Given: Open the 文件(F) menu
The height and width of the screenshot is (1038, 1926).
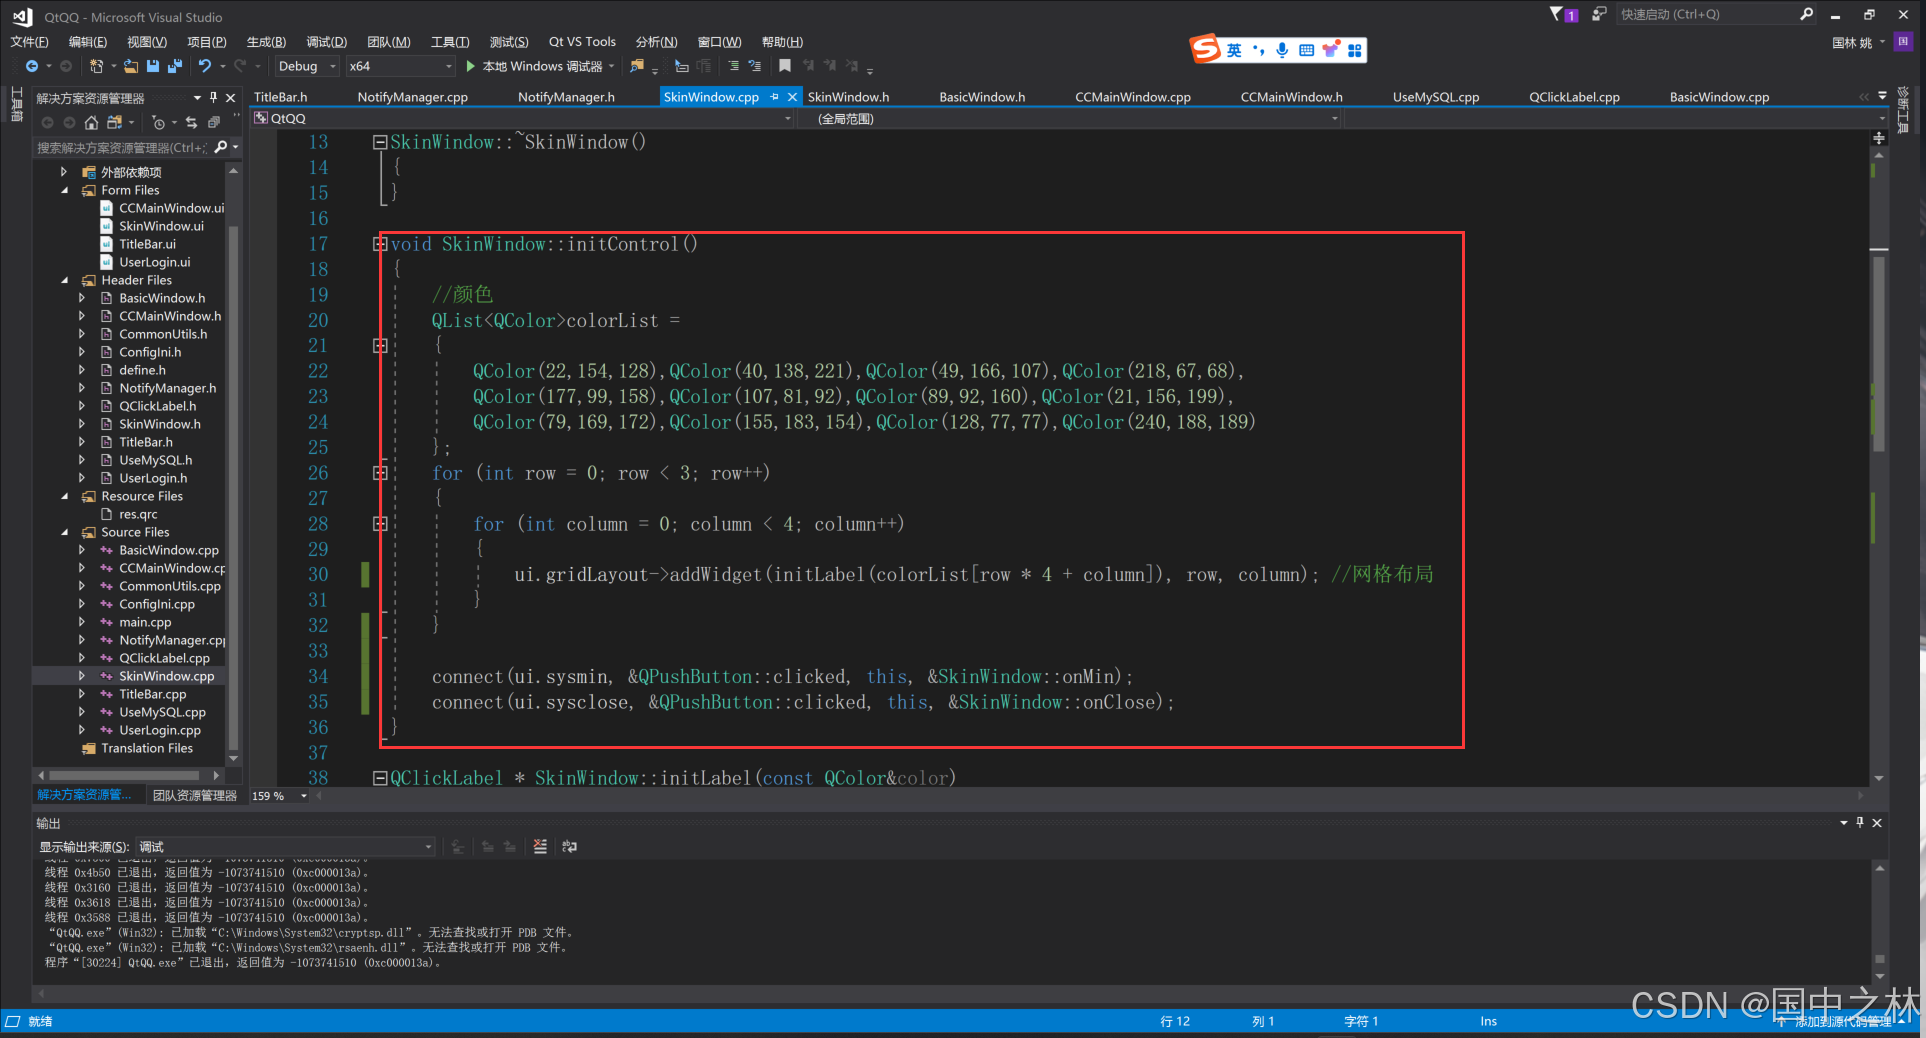Looking at the screenshot, I should [29, 41].
